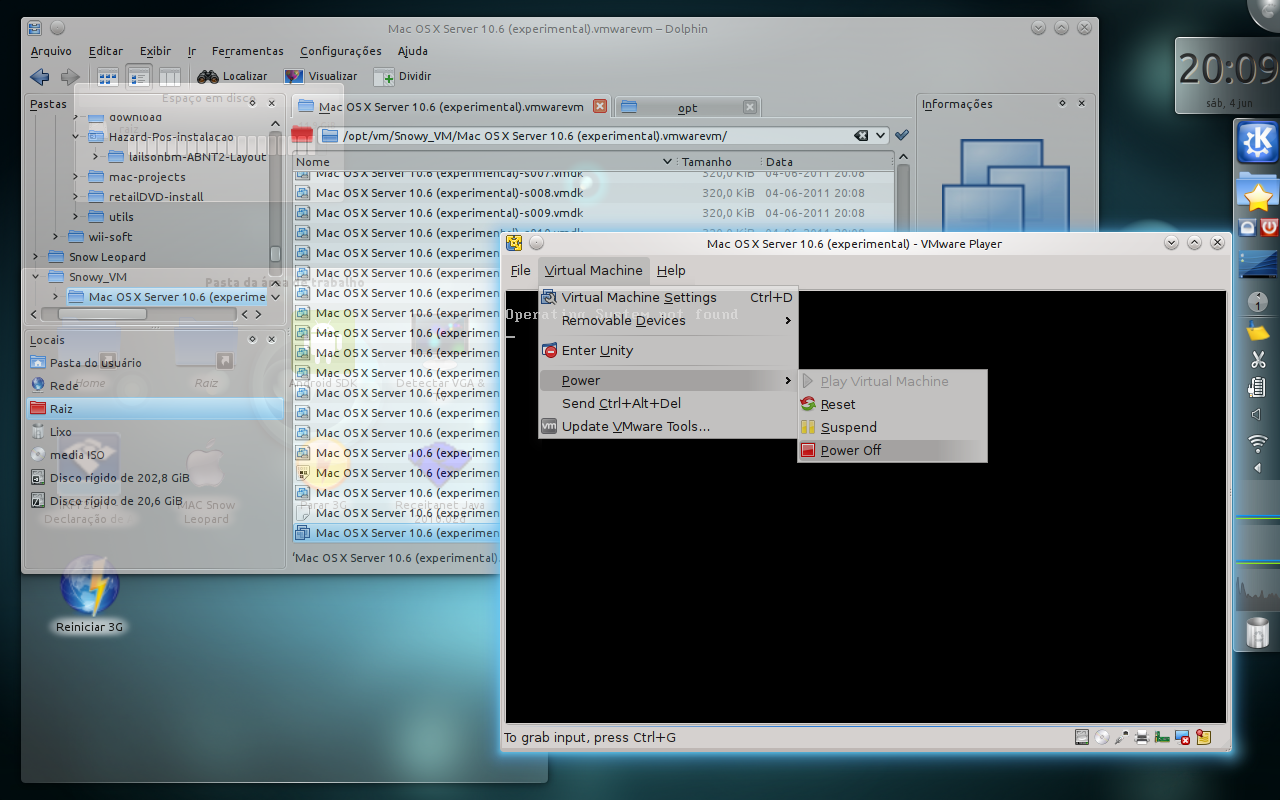The width and height of the screenshot is (1280, 800).
Task: Select Enter Unity menu entry
Action: click(x=667, y=351)
